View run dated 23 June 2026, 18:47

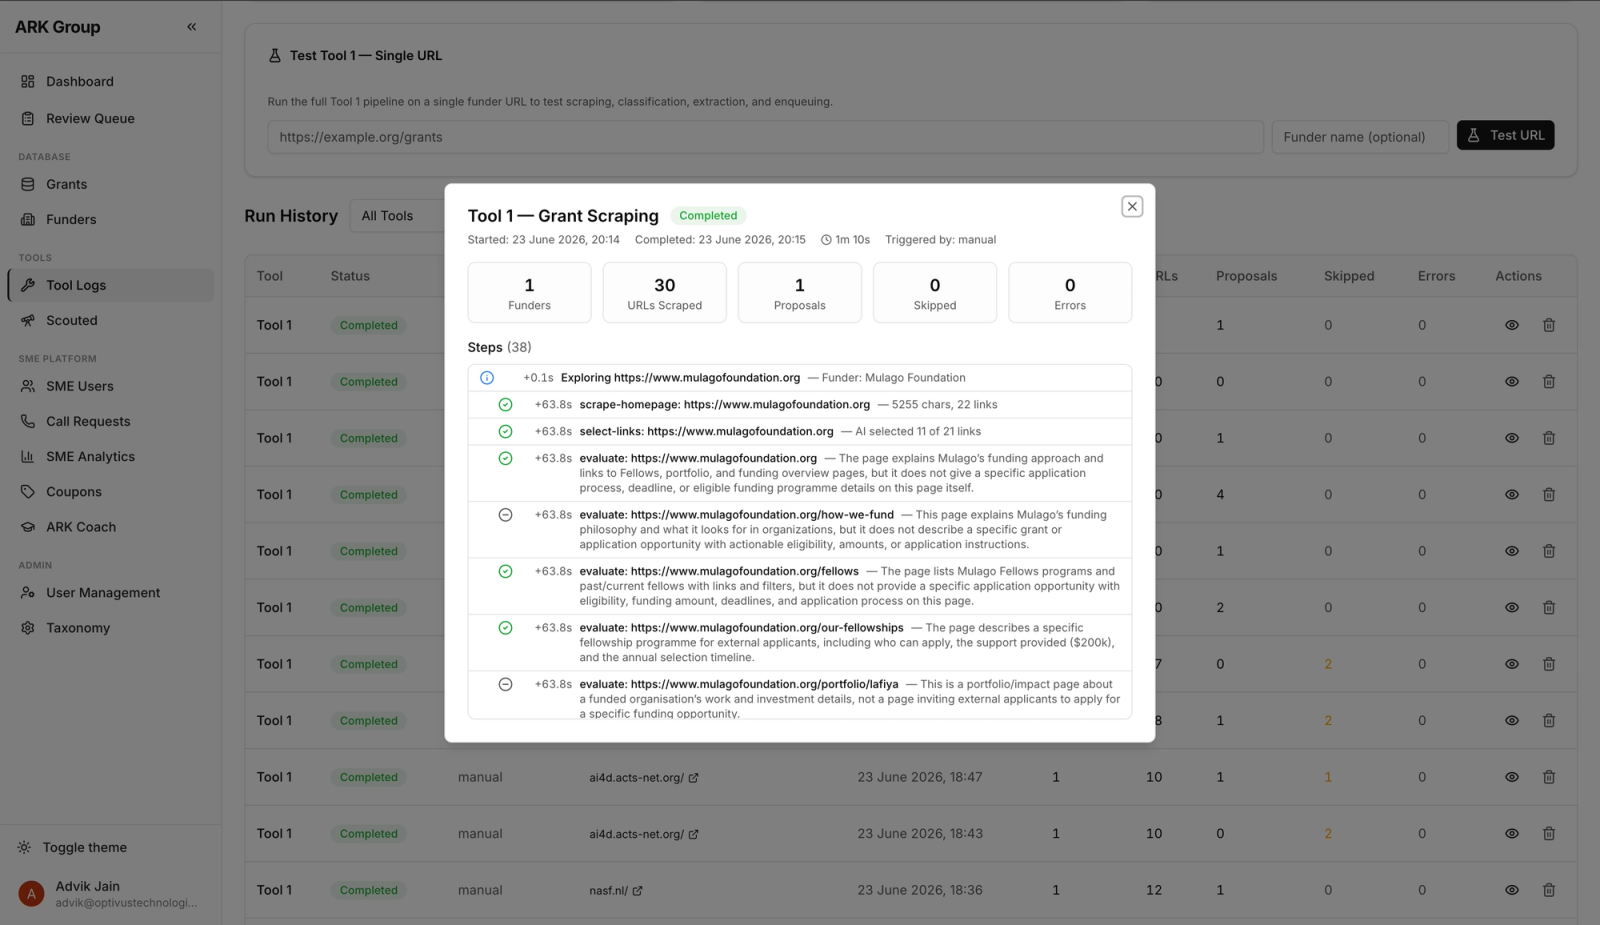tap(1512, 777)
